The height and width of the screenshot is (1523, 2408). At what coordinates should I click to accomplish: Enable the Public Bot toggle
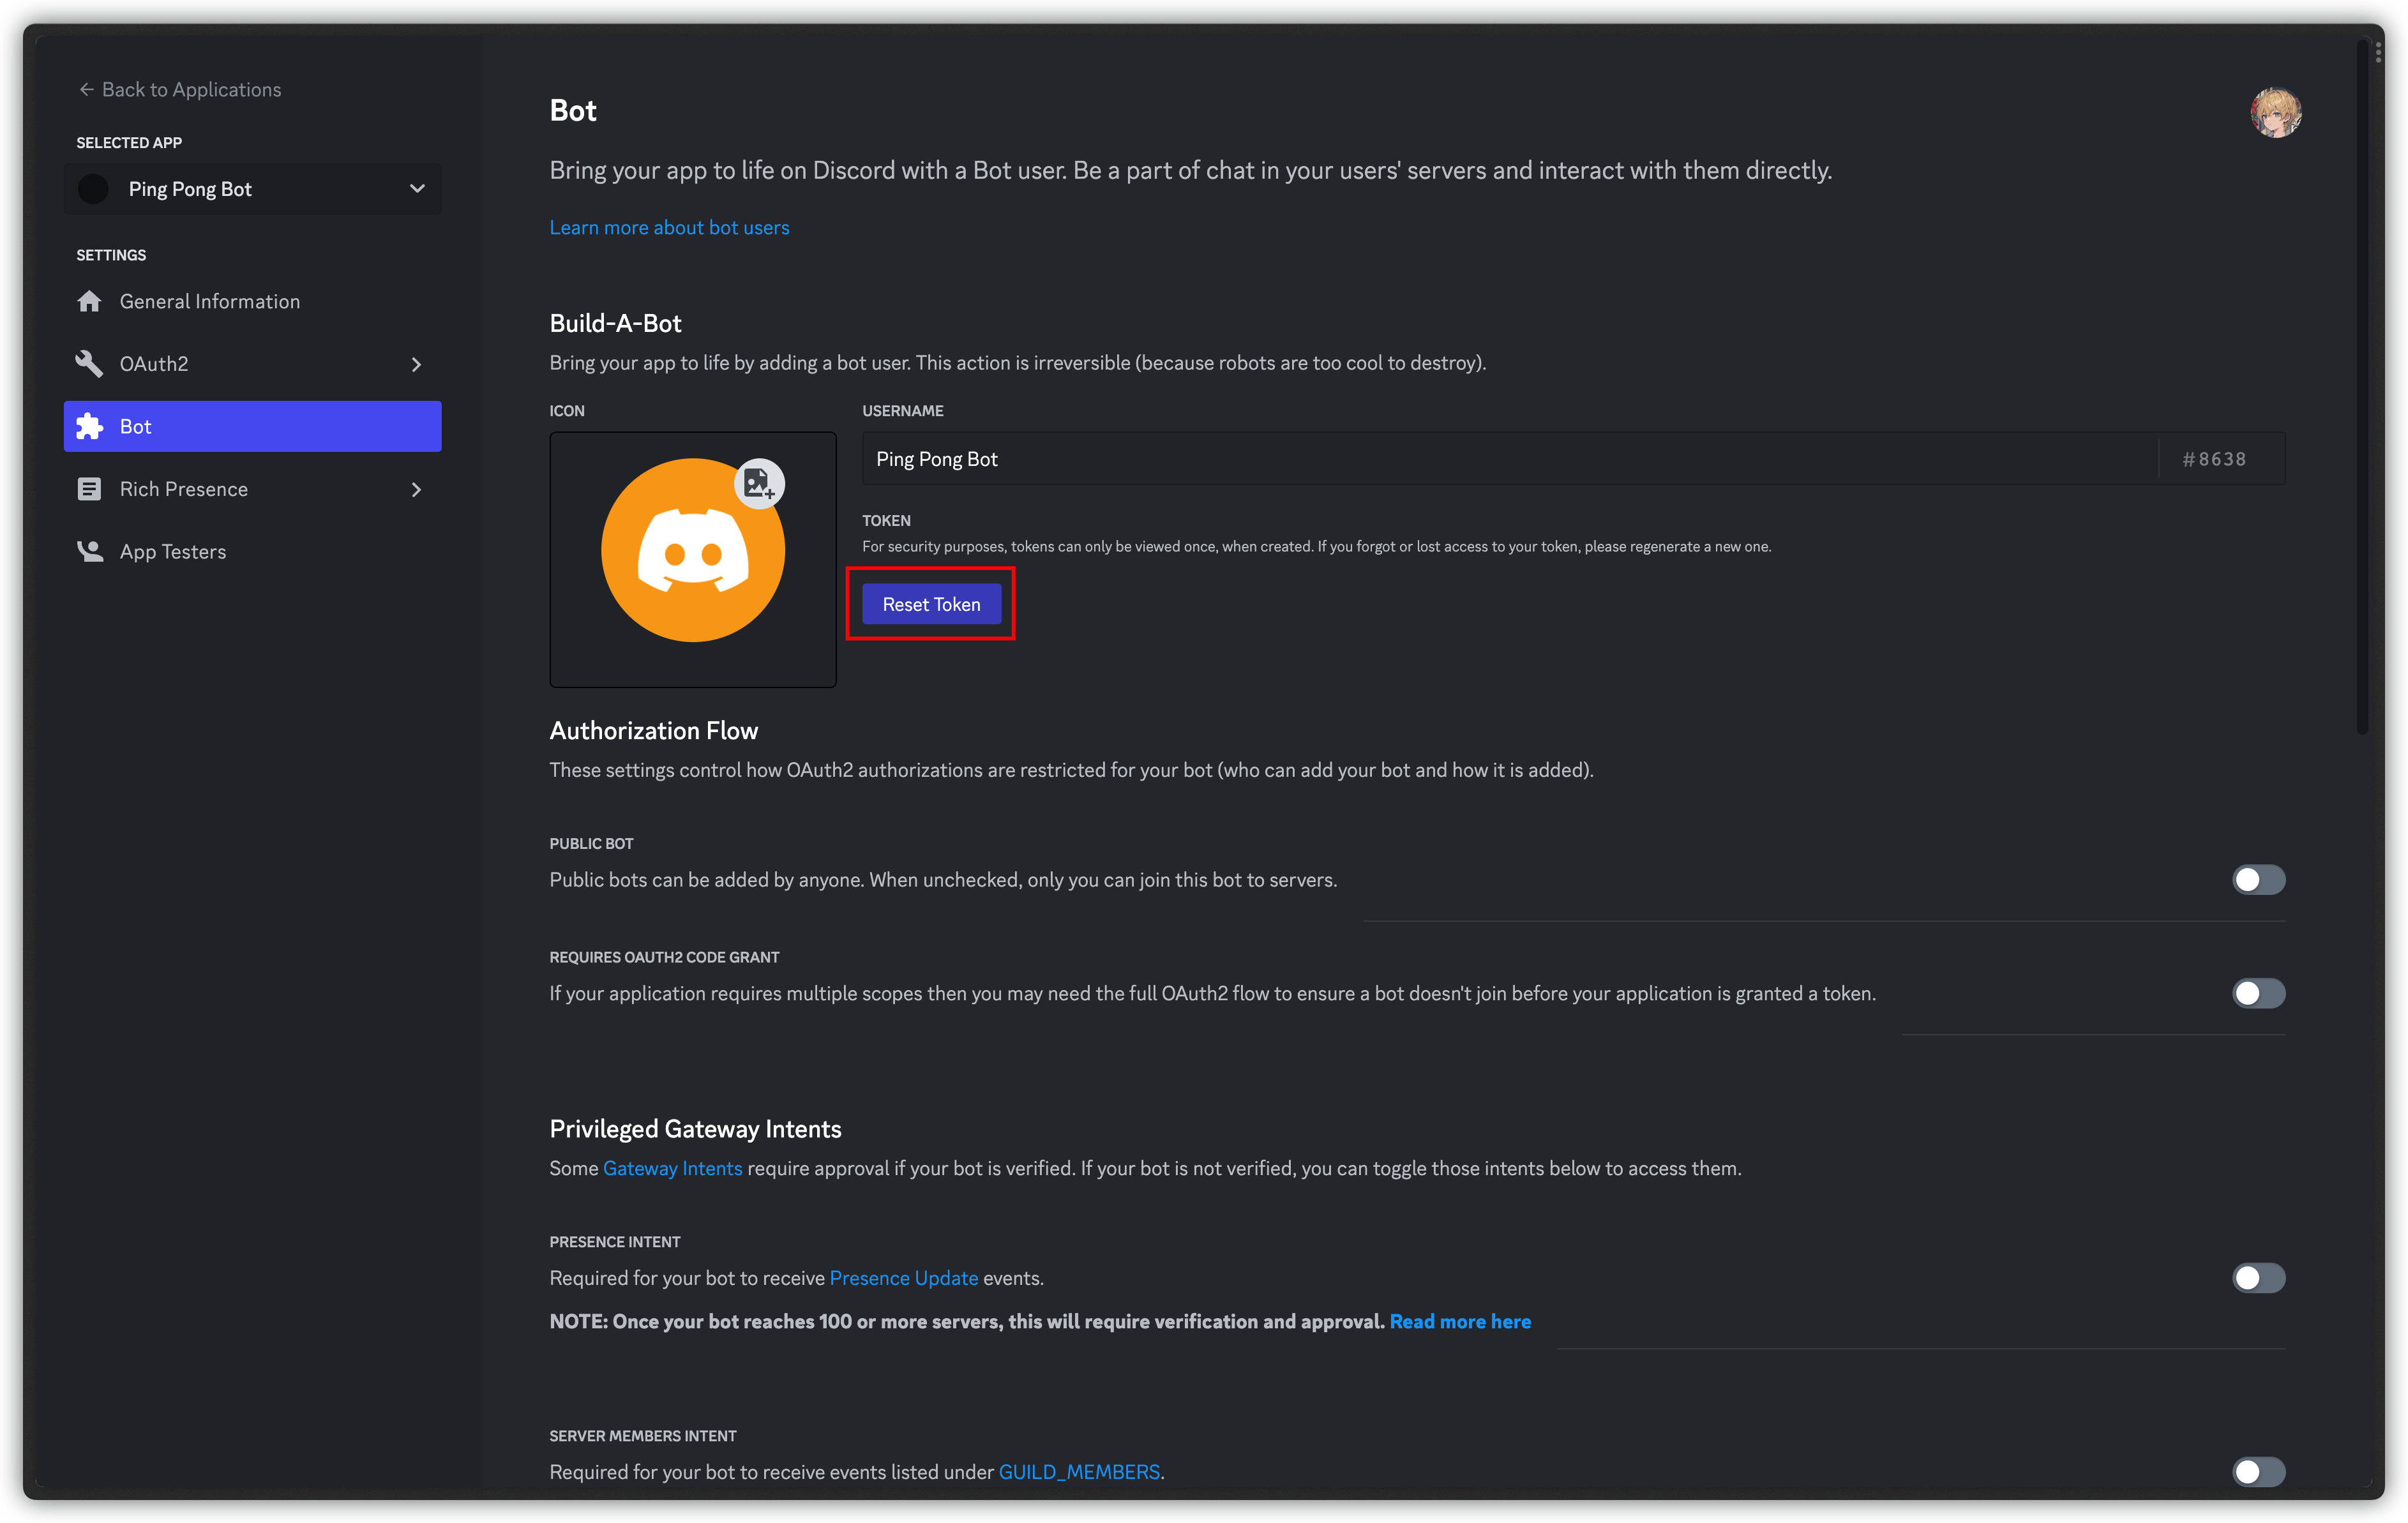click(2259, 879)
